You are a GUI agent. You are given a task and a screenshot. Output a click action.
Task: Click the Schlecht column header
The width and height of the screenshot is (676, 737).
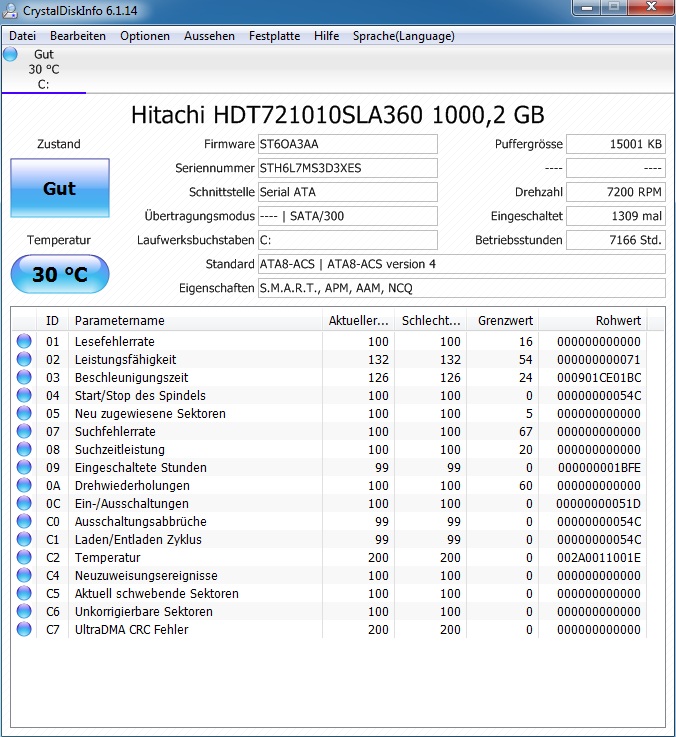point(430,321)
